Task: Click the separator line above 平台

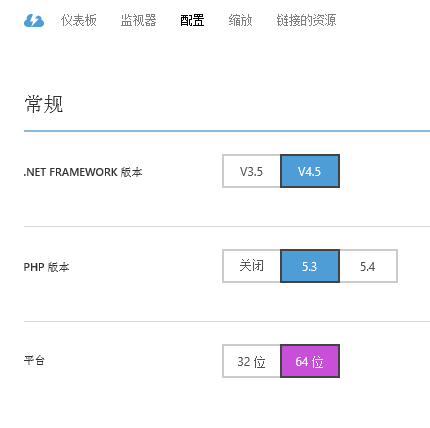Action: click(227, 322)
